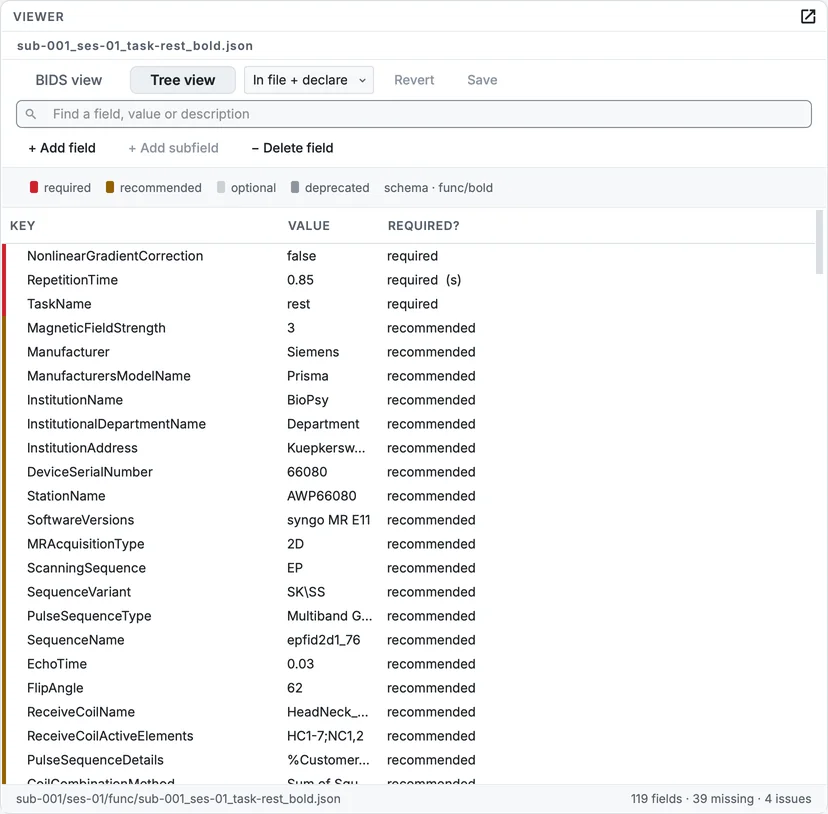Select the NonlinearGradientCorrection row key
Screen dimensions: 828x814
(x=115, y=256)
